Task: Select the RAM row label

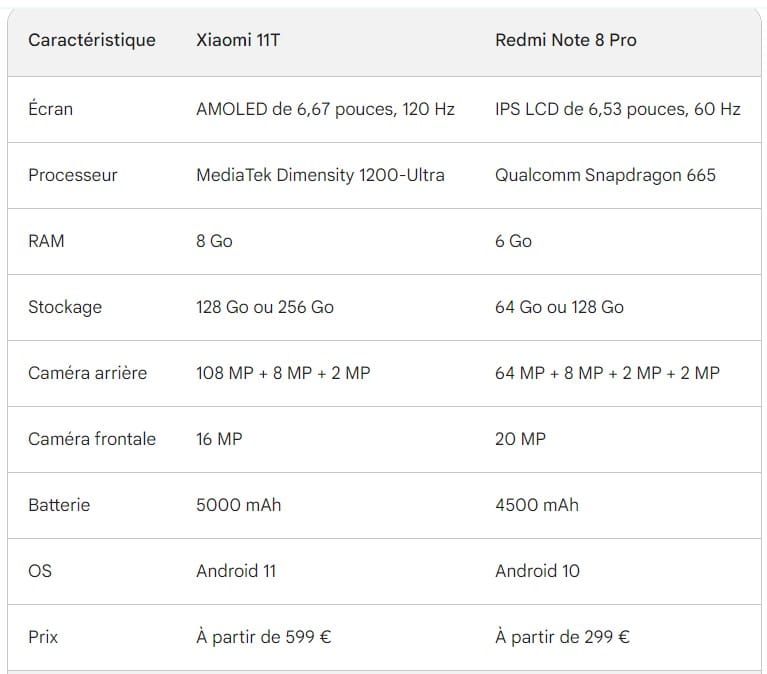Action: pyautogui.click(x=46, y=241)
